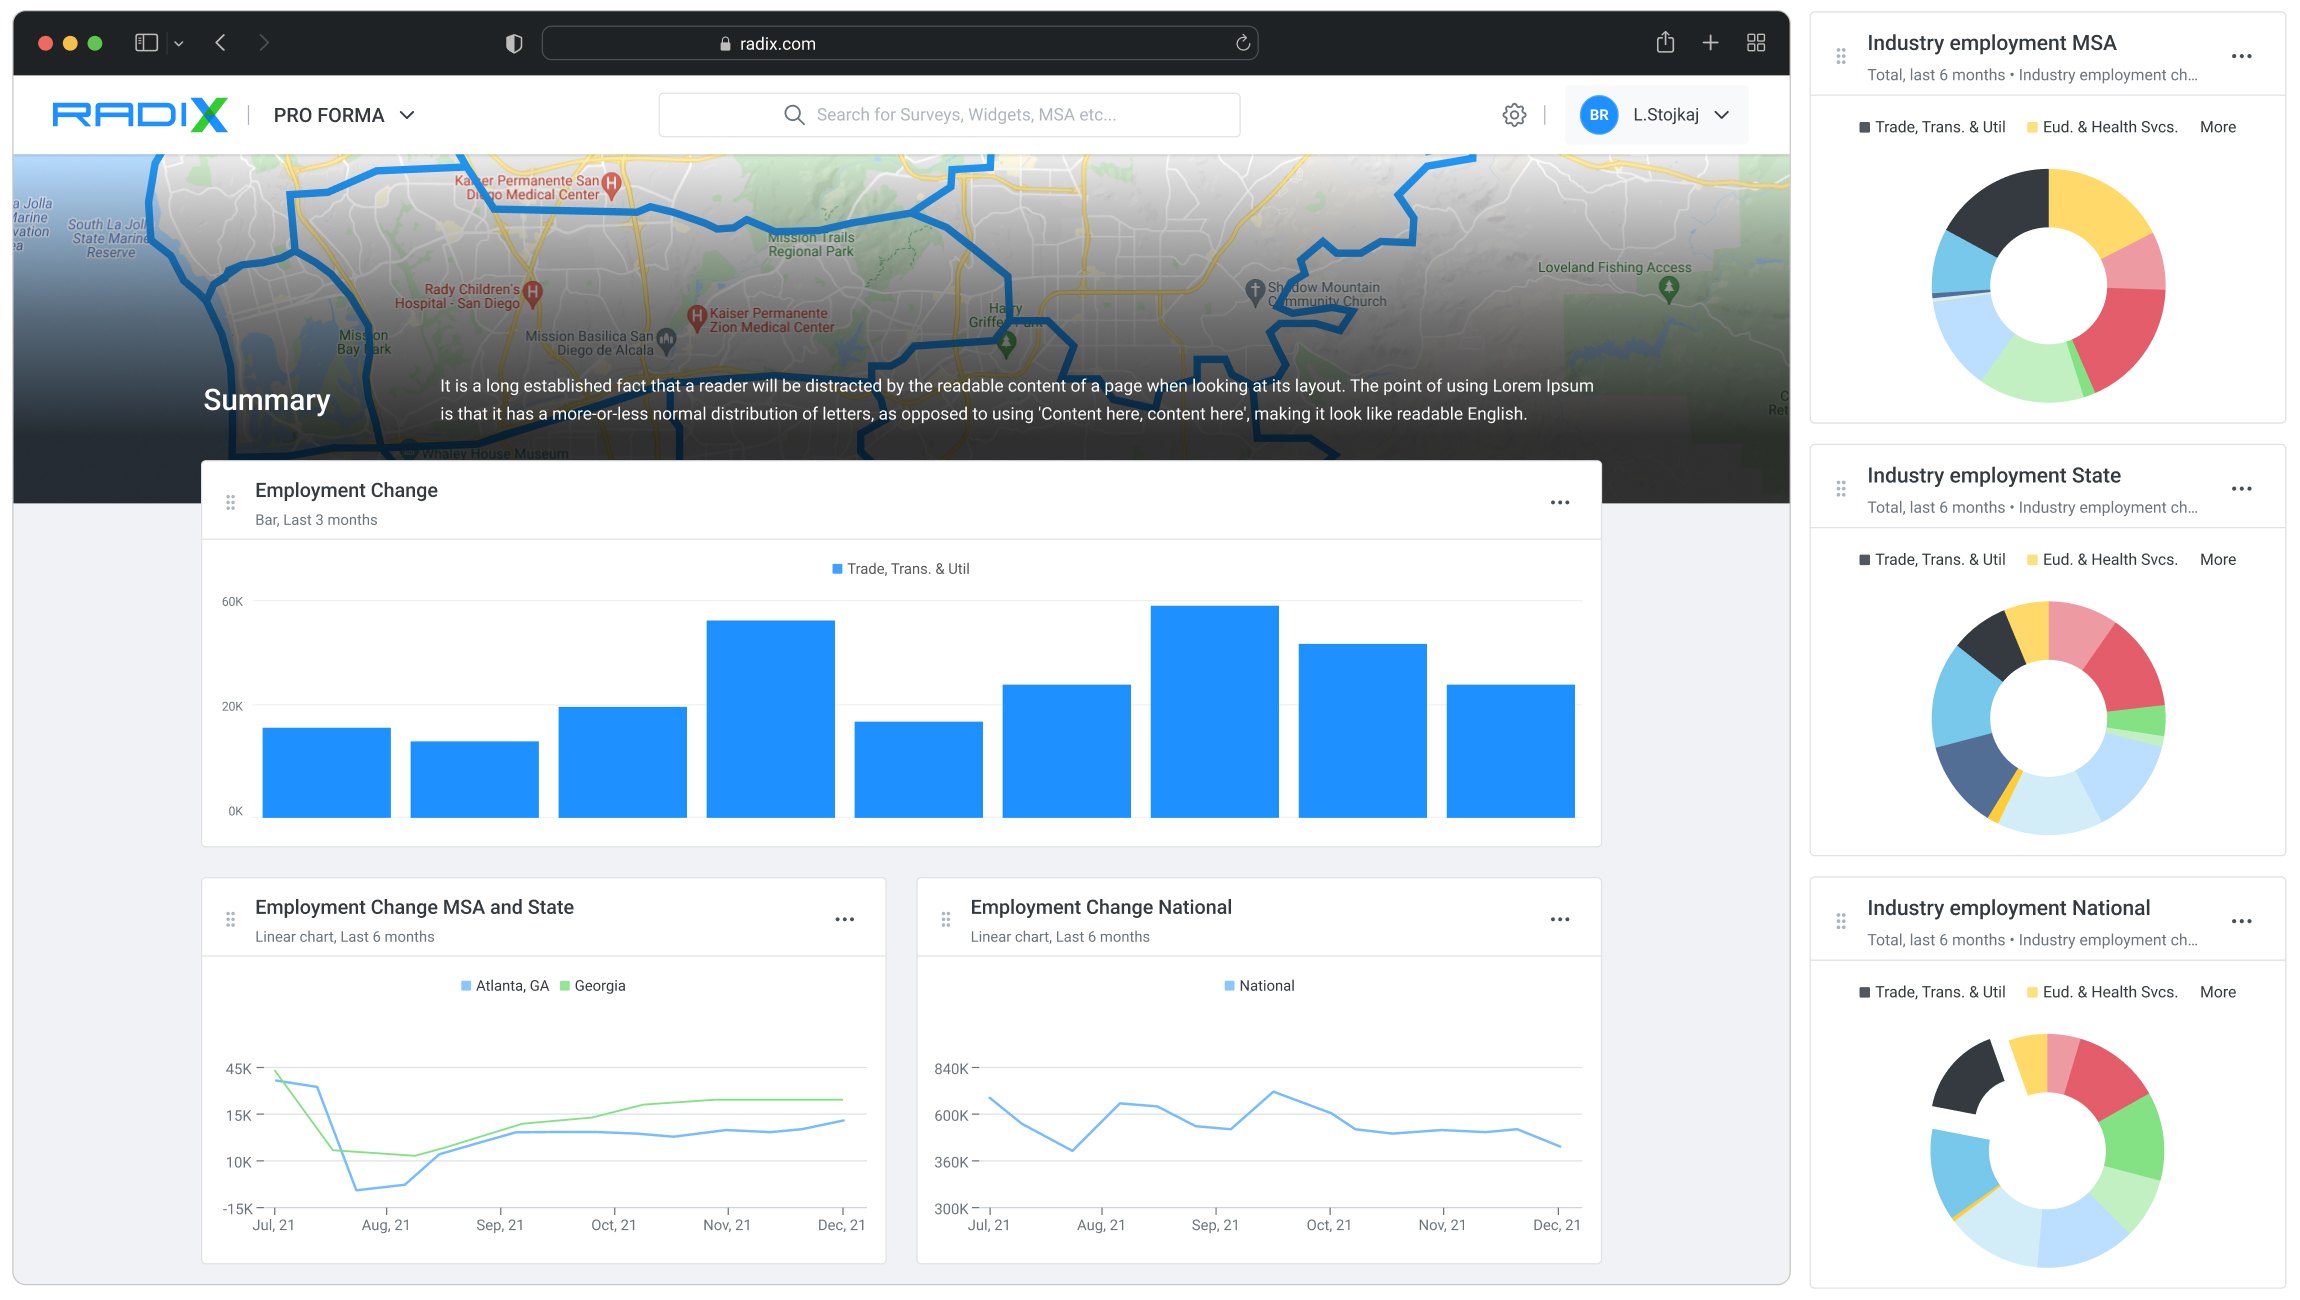Click the Radix logo
Screen dimensions: 2300x1300
tap(139, 115)
